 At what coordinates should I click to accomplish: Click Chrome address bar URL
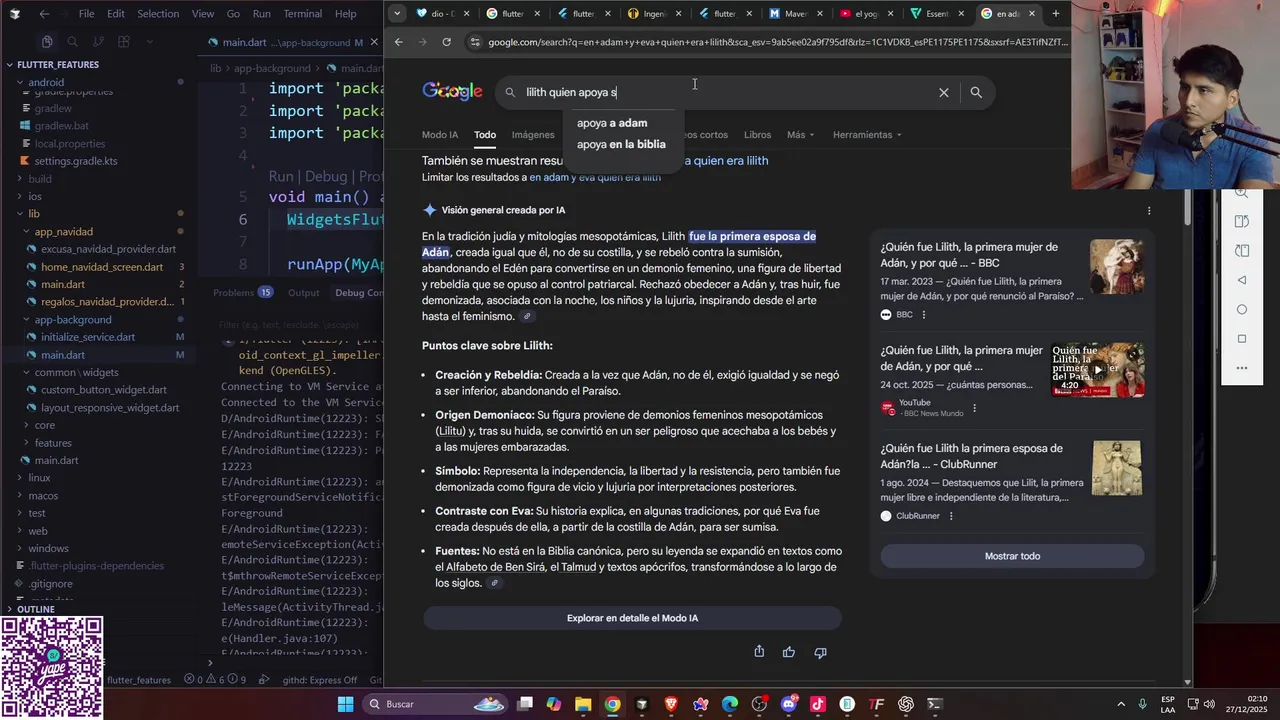pyautogui.click(x=778, y=42)
